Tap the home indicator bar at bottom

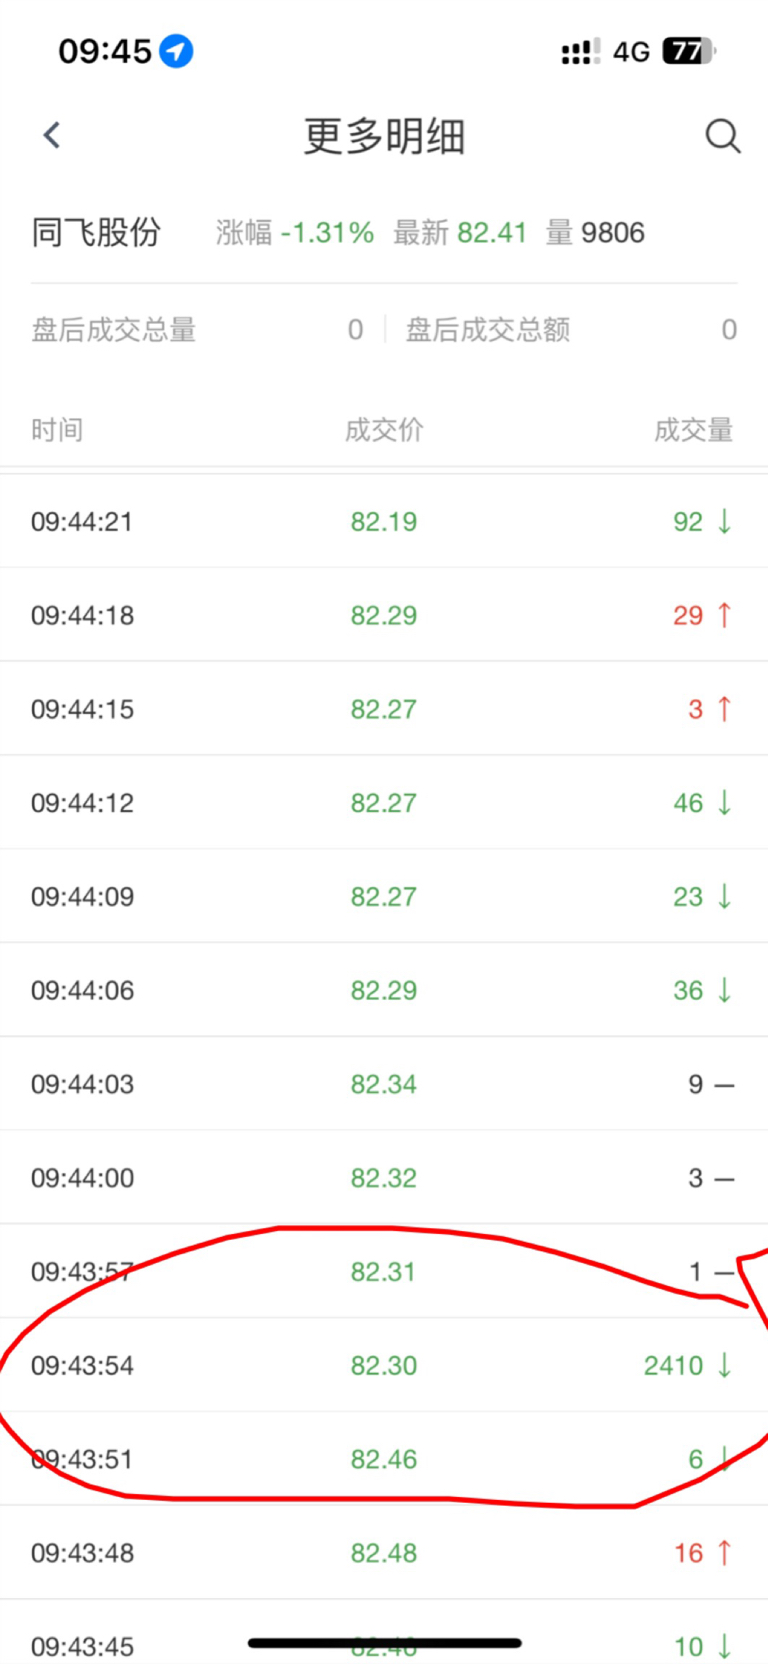coord(385,1643)
